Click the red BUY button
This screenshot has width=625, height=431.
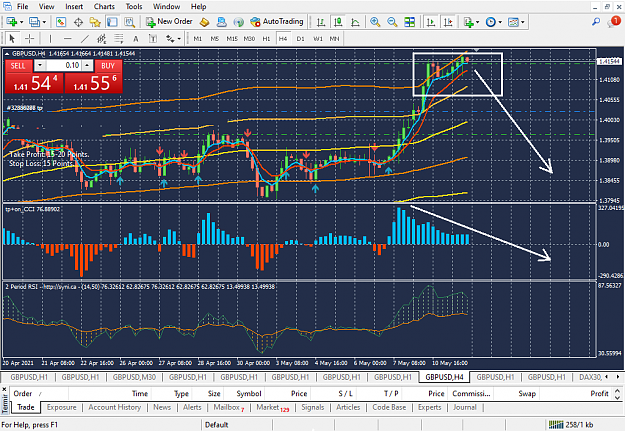(108, 65)
